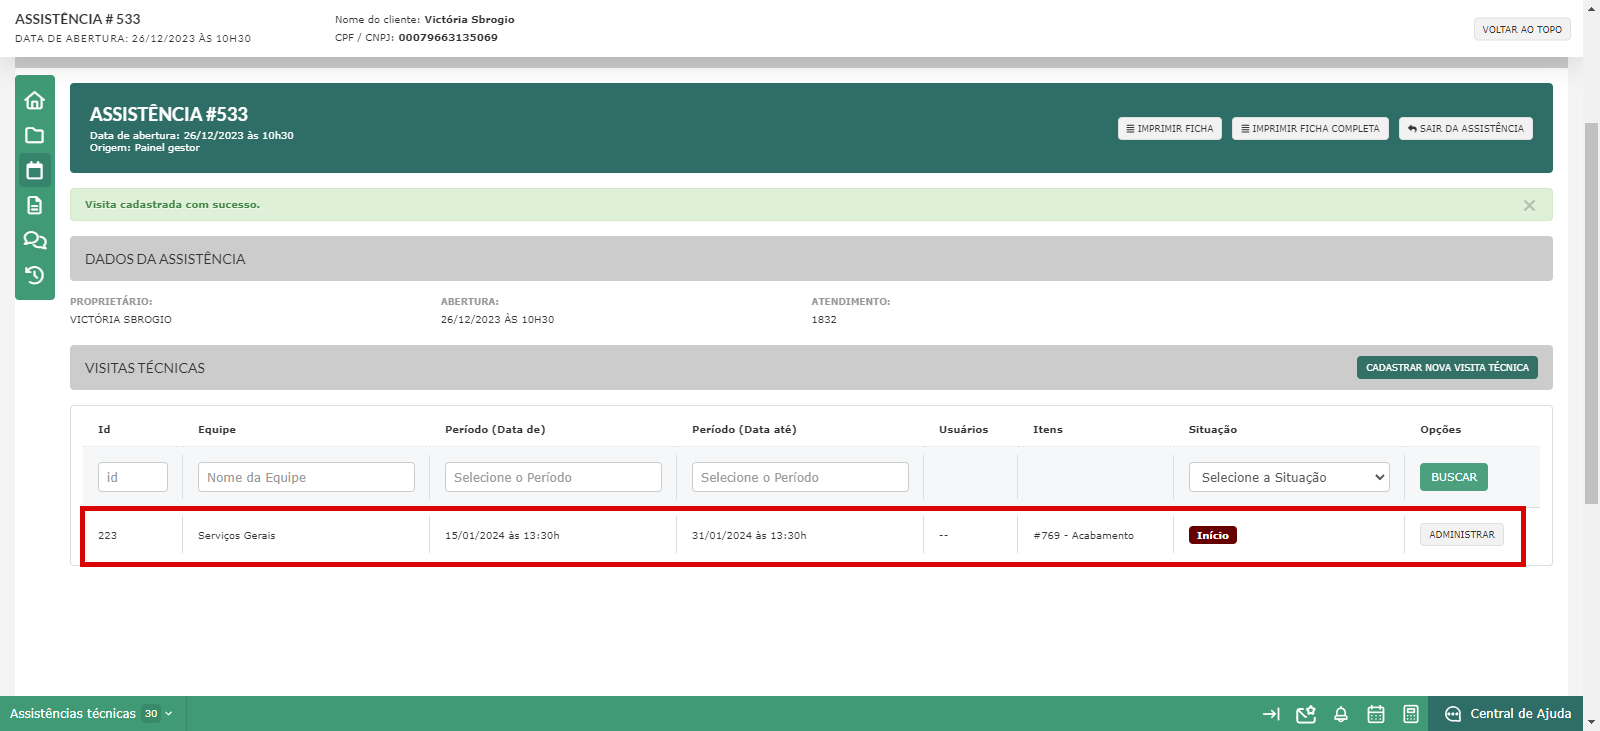The height and width of the screenshot is (731, 1600).
Task: Click VOLTAR AO TOPO button
Action: [1522, 29]
